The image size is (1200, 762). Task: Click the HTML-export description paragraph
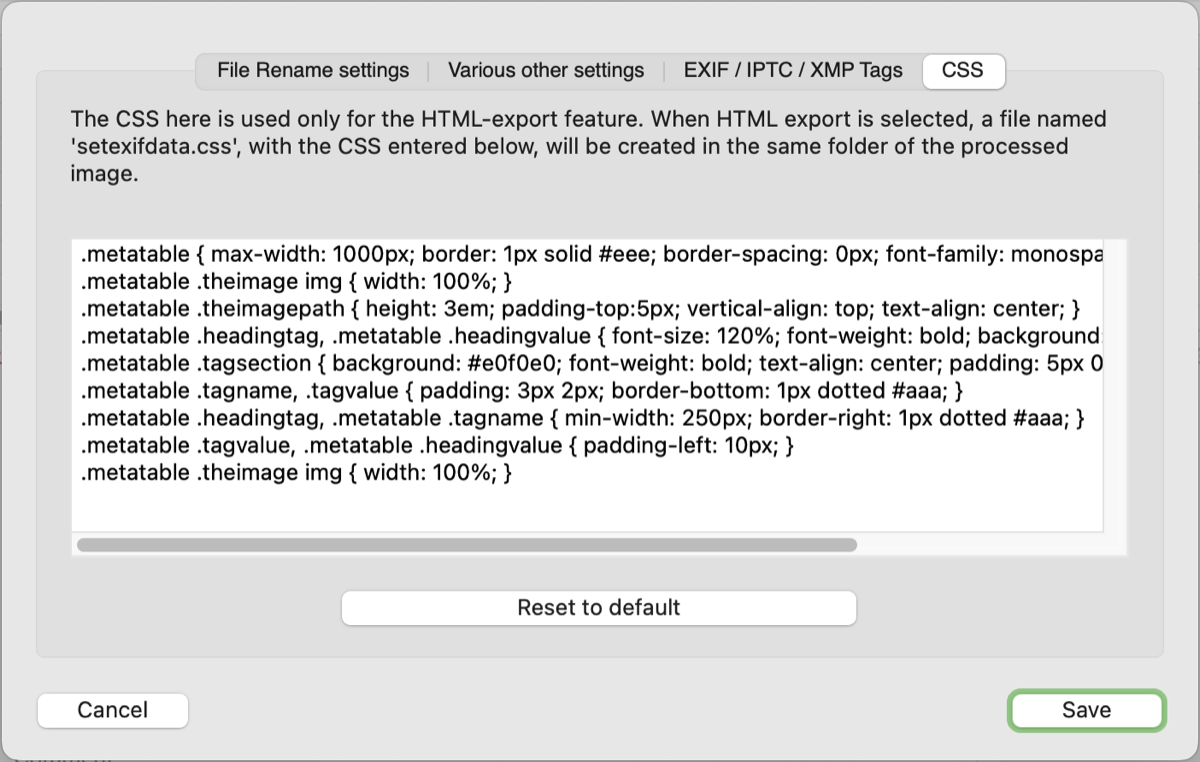point(587,146)
